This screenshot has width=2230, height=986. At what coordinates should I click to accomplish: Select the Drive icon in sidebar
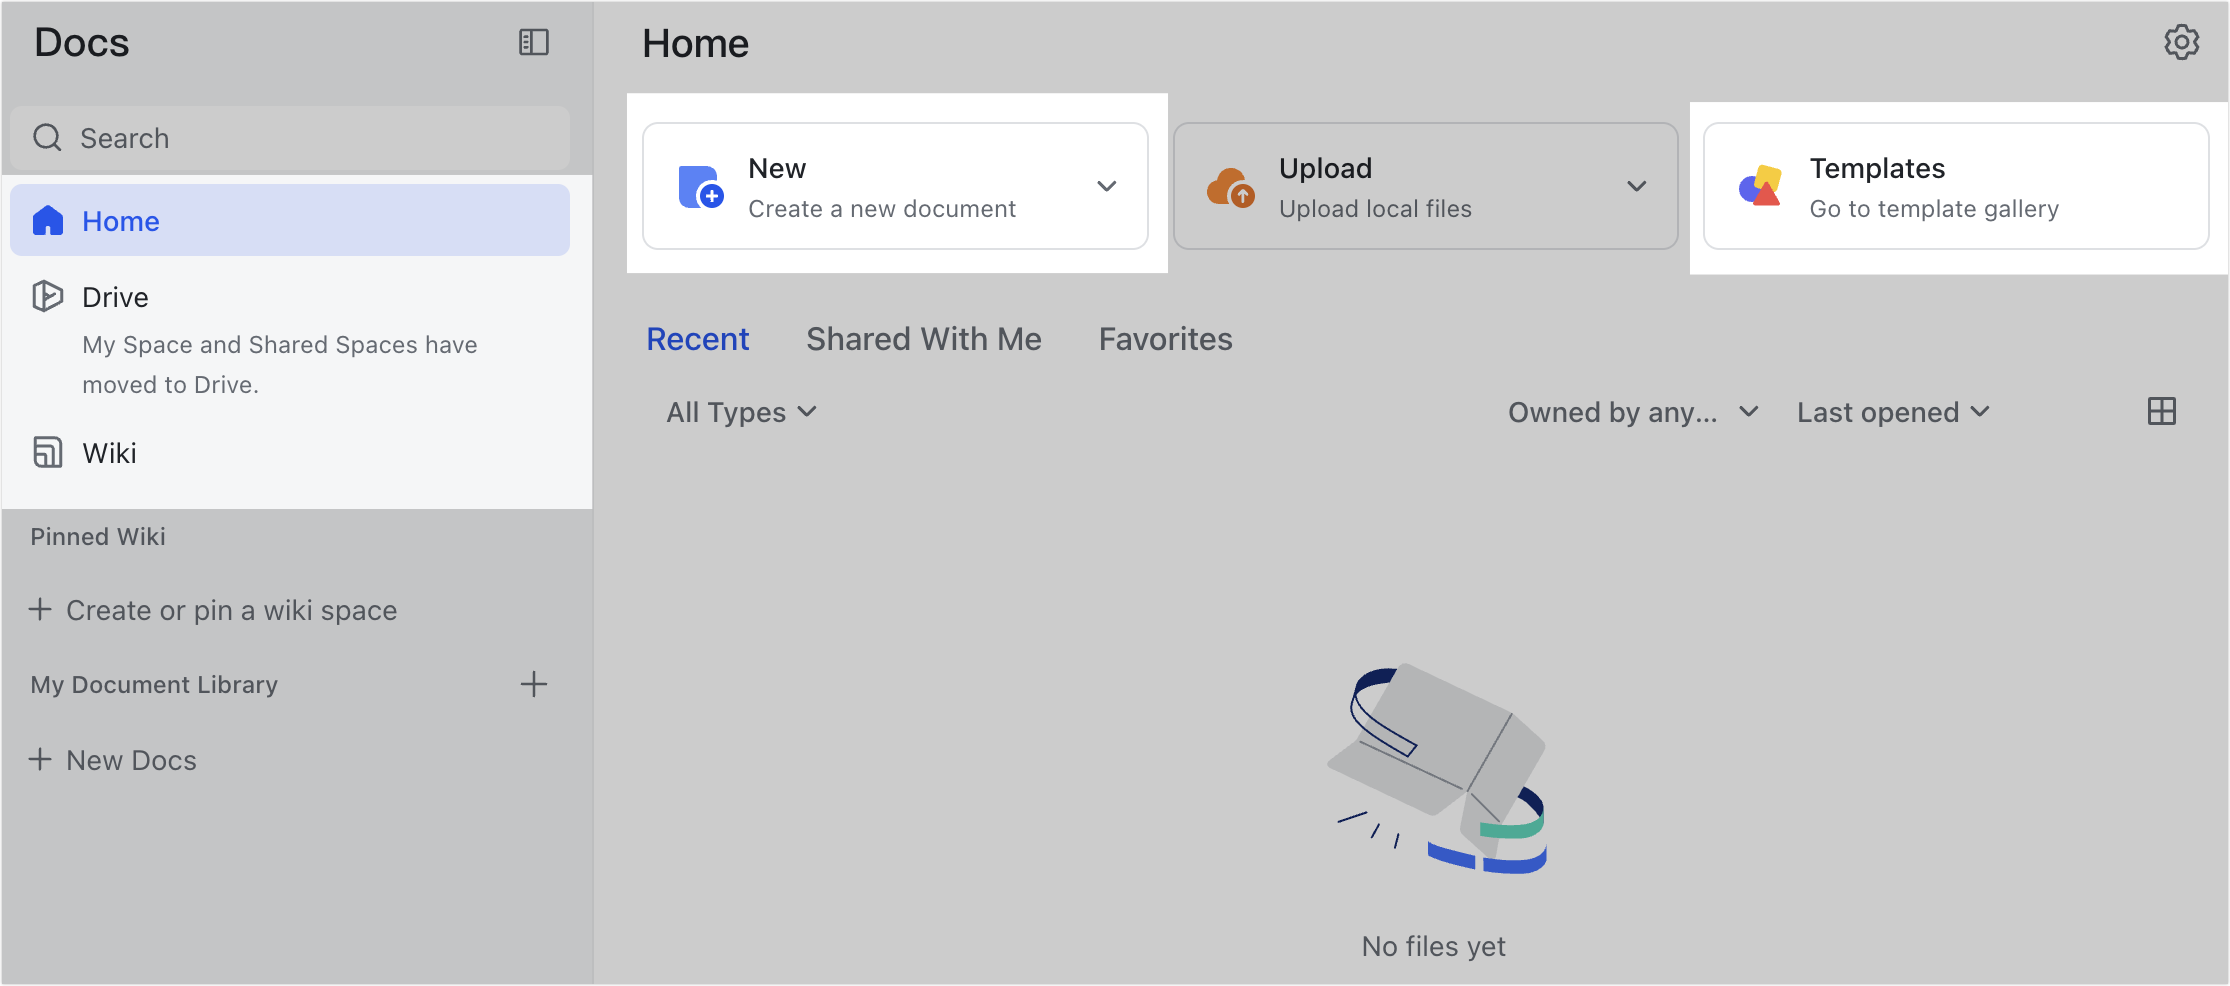(47, 296)
